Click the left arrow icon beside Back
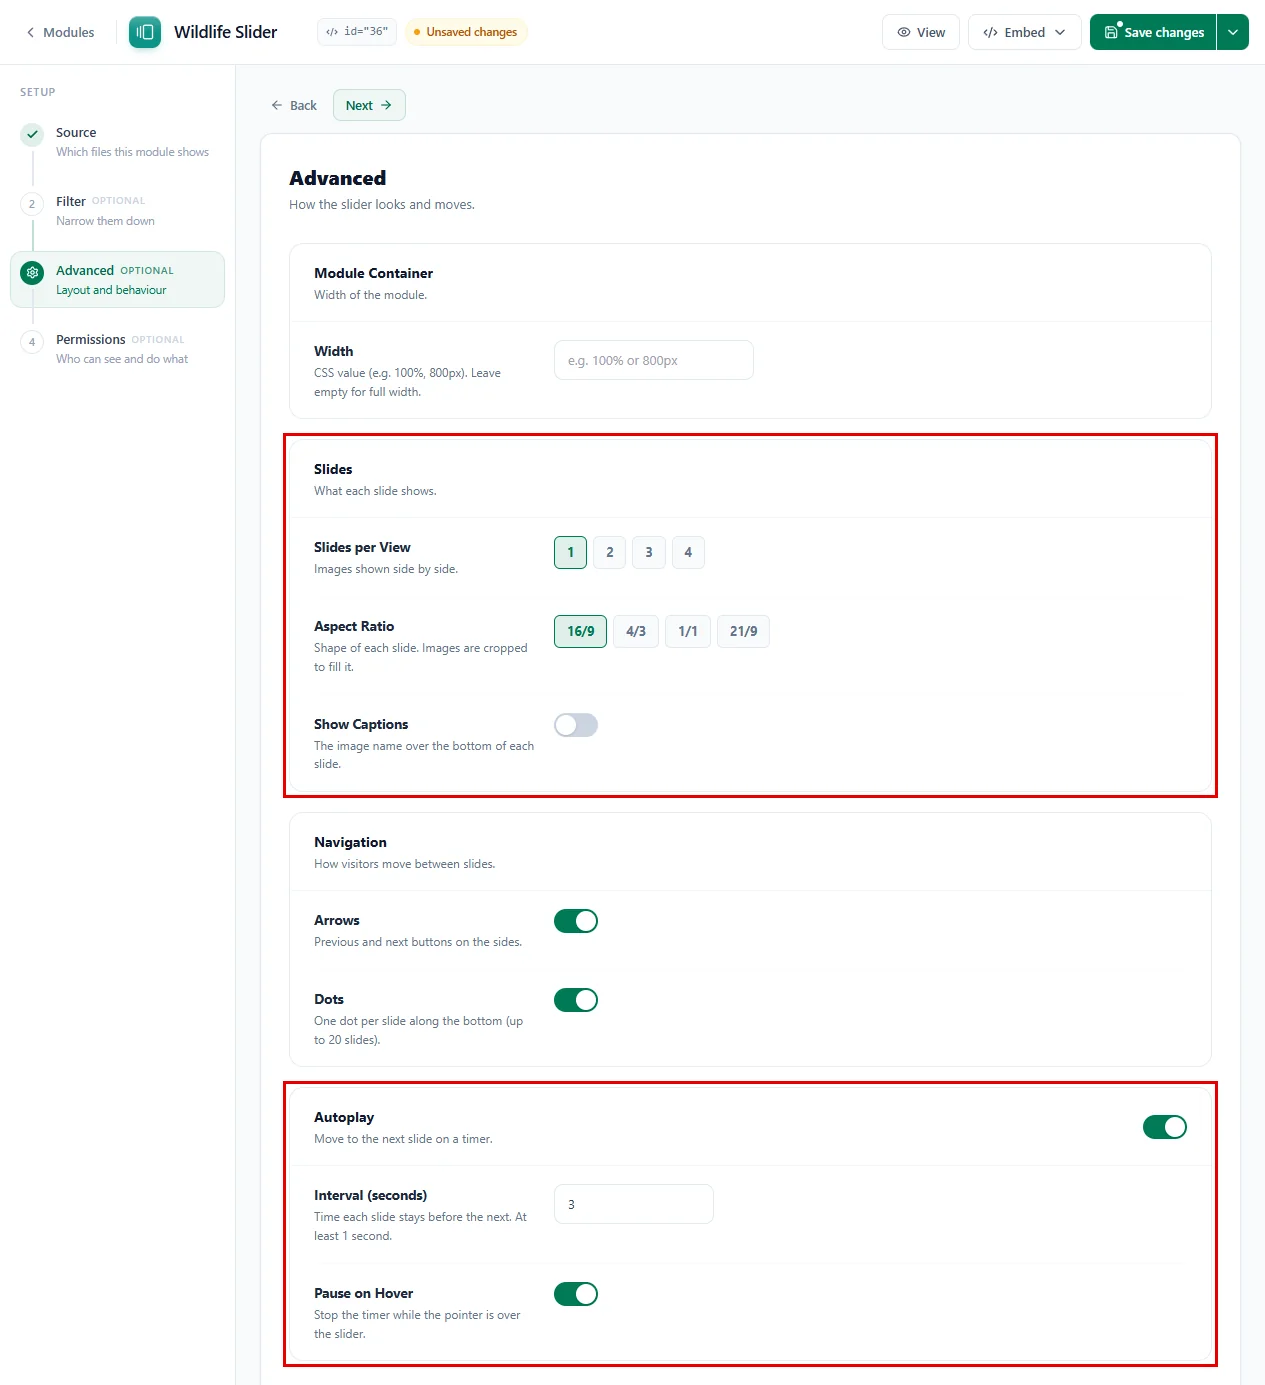The width and height of the screenshot is (1265, 1385). (x=277, y=105)
